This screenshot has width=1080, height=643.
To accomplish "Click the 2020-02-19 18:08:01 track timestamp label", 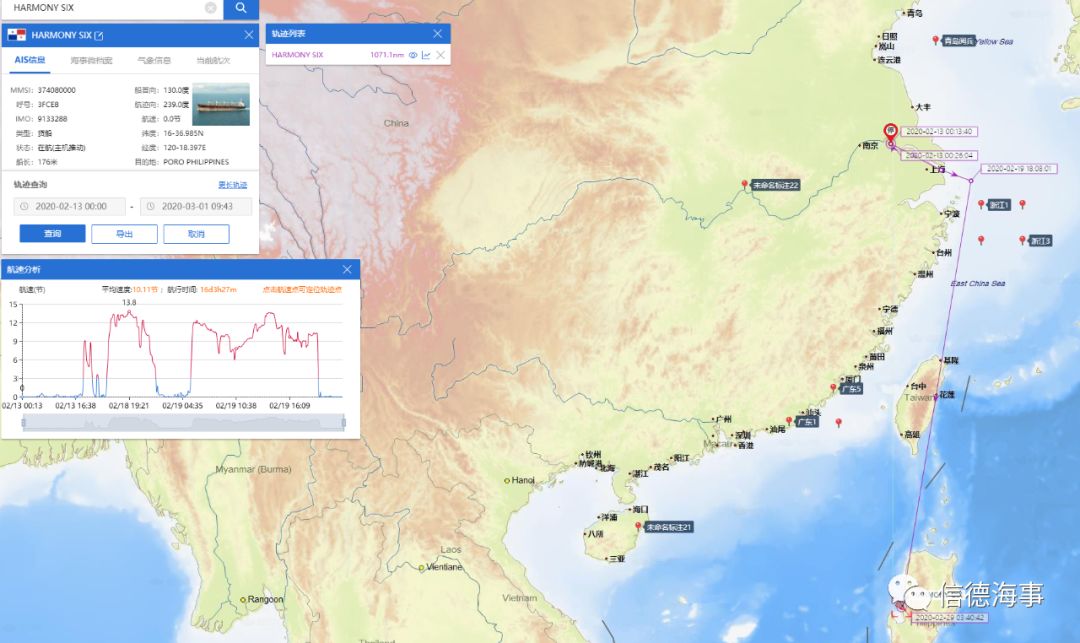I will coord(1018,169).
